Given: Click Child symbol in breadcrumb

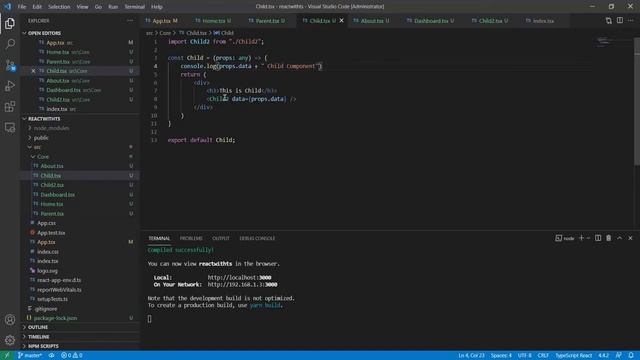Looking at the screenshot, I should click(224, 33).
